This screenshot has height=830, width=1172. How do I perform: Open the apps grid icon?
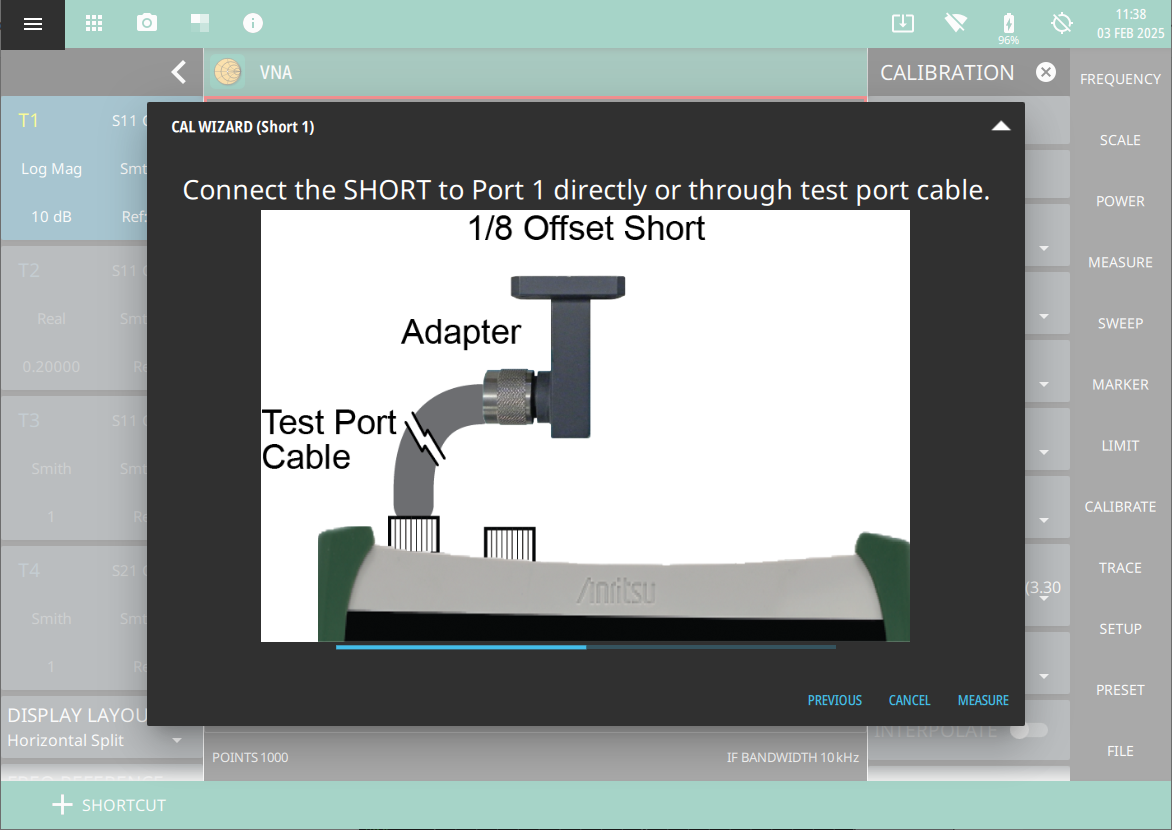tap(94, 23)
